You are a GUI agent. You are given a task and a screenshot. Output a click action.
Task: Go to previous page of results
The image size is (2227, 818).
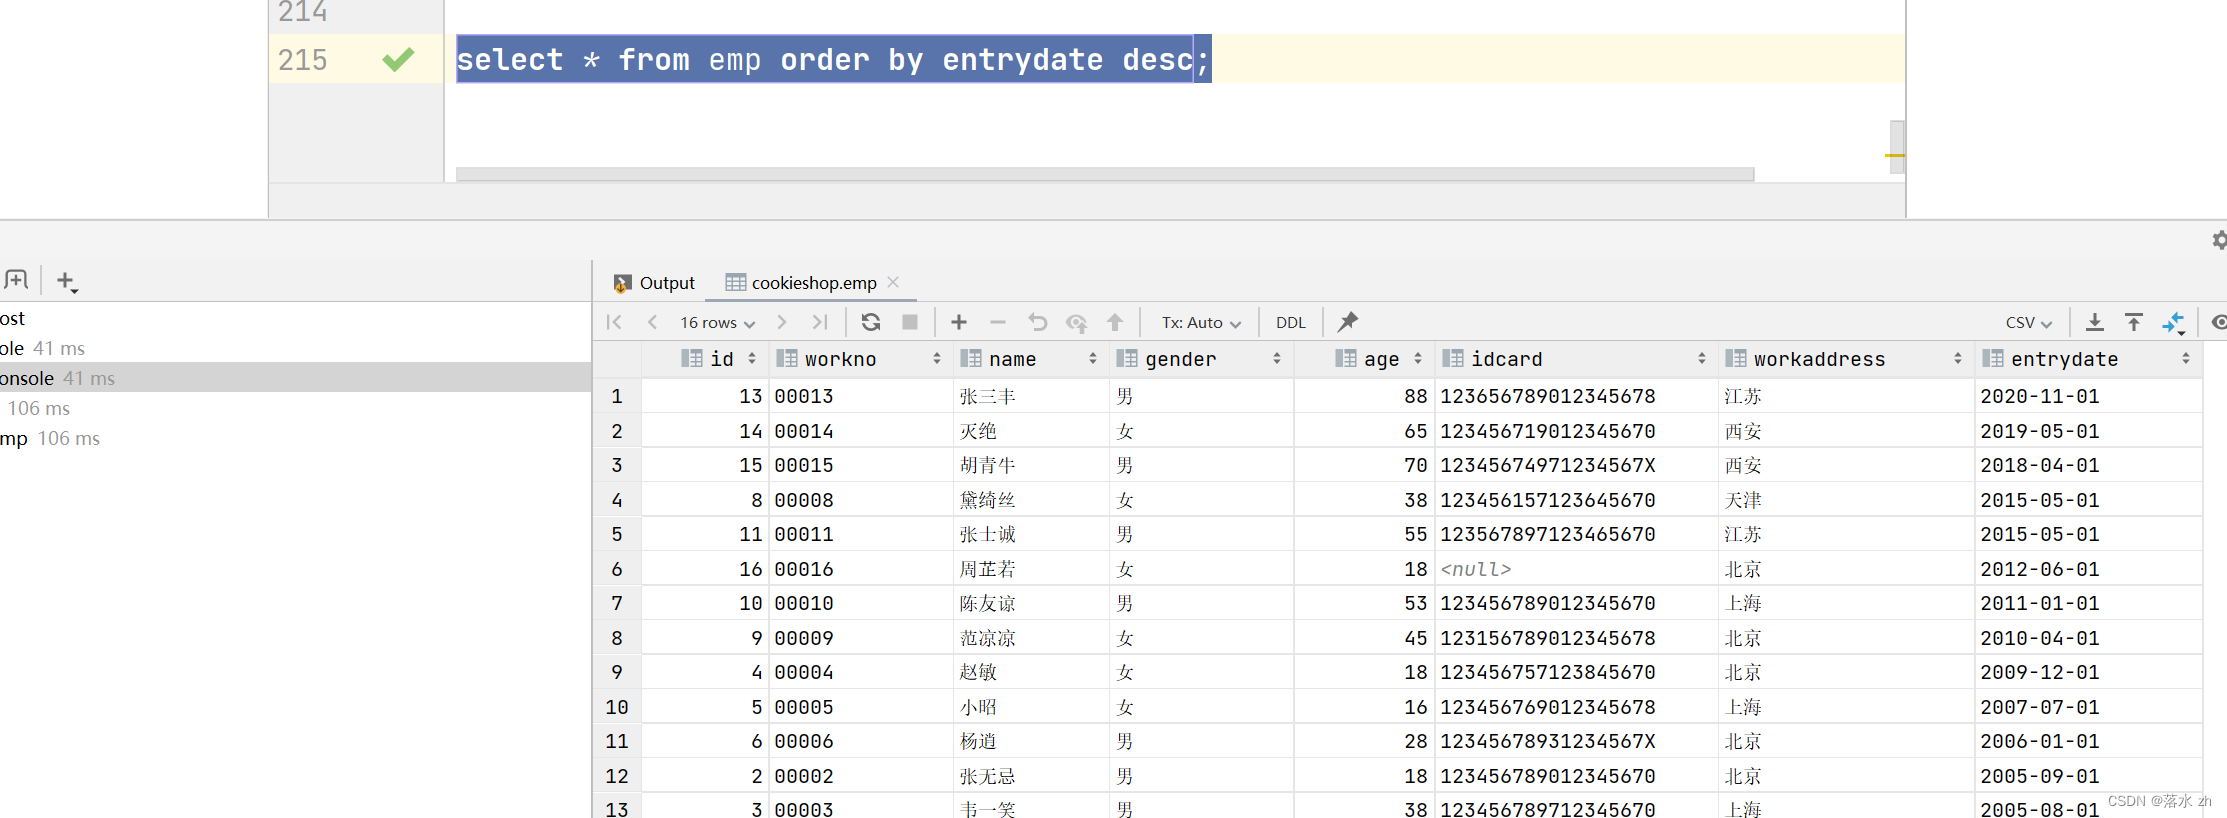[652, 322]
